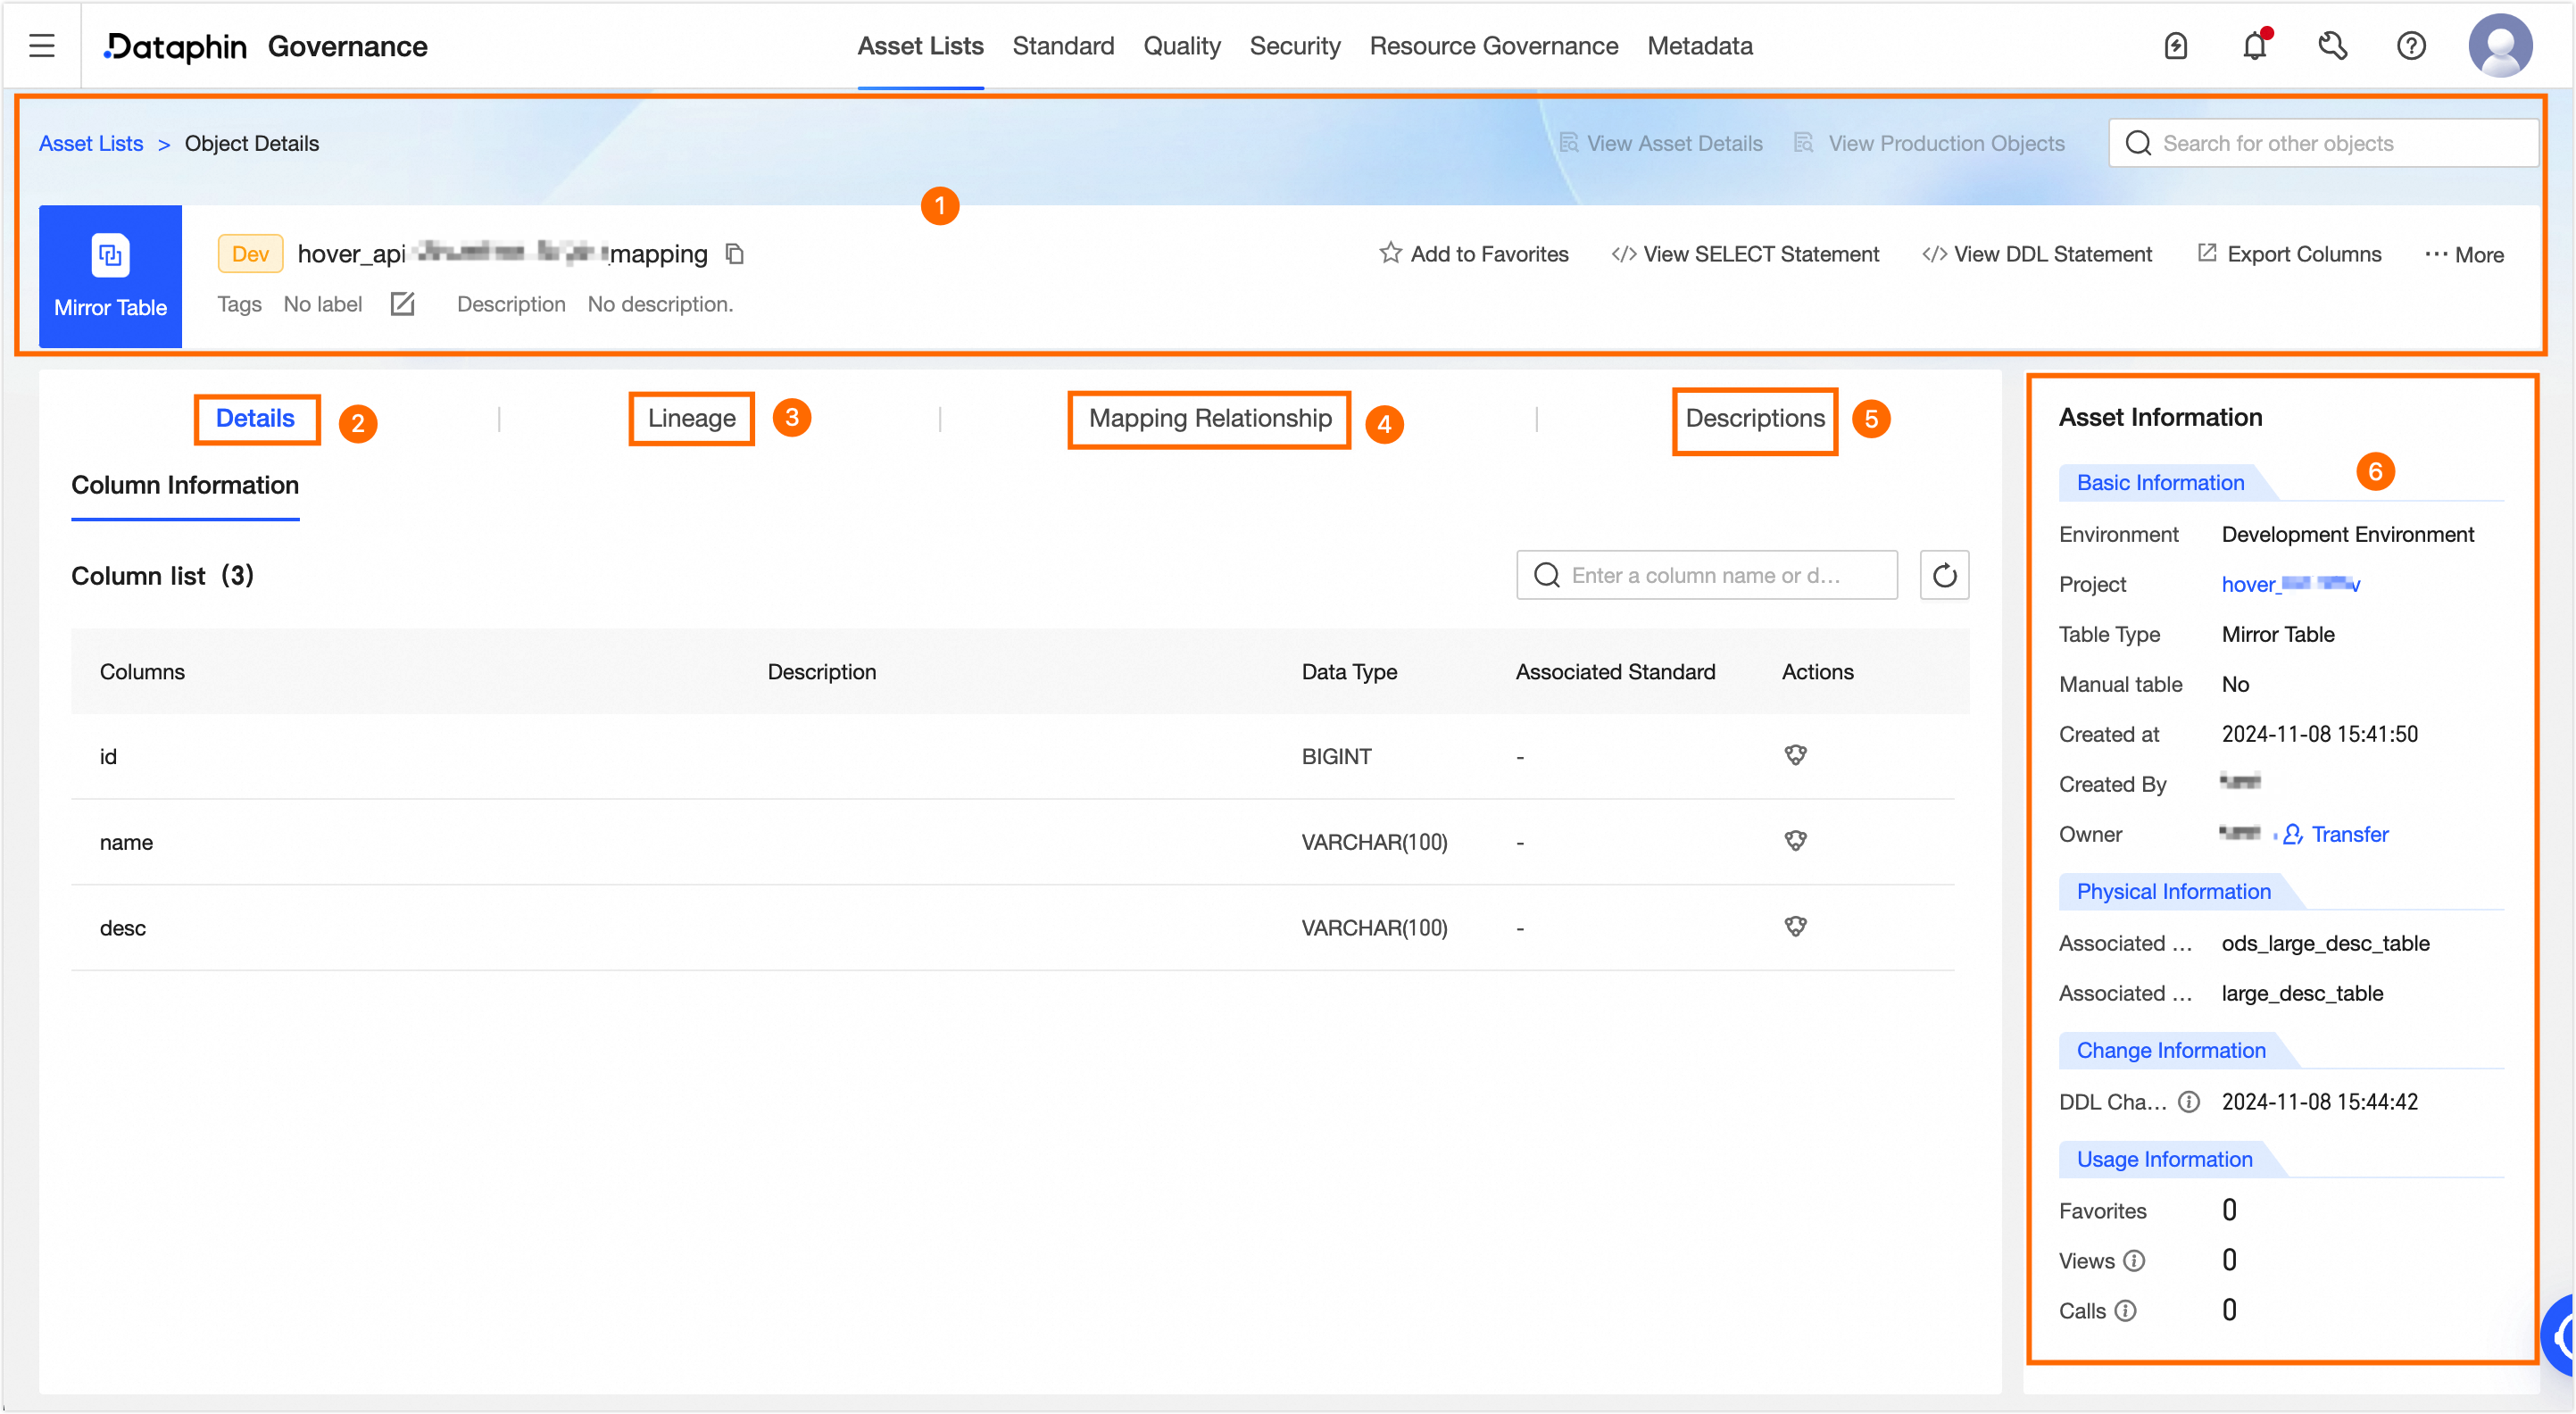Open the Security menu

coord(1295,46)
